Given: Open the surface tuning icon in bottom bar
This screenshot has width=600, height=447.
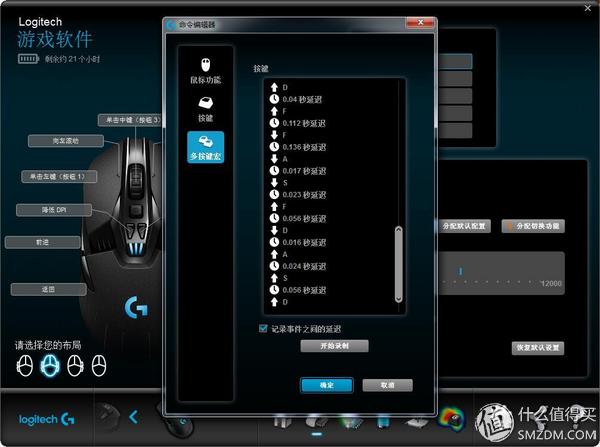Looking at the screenshot, I should click(417, 423).
